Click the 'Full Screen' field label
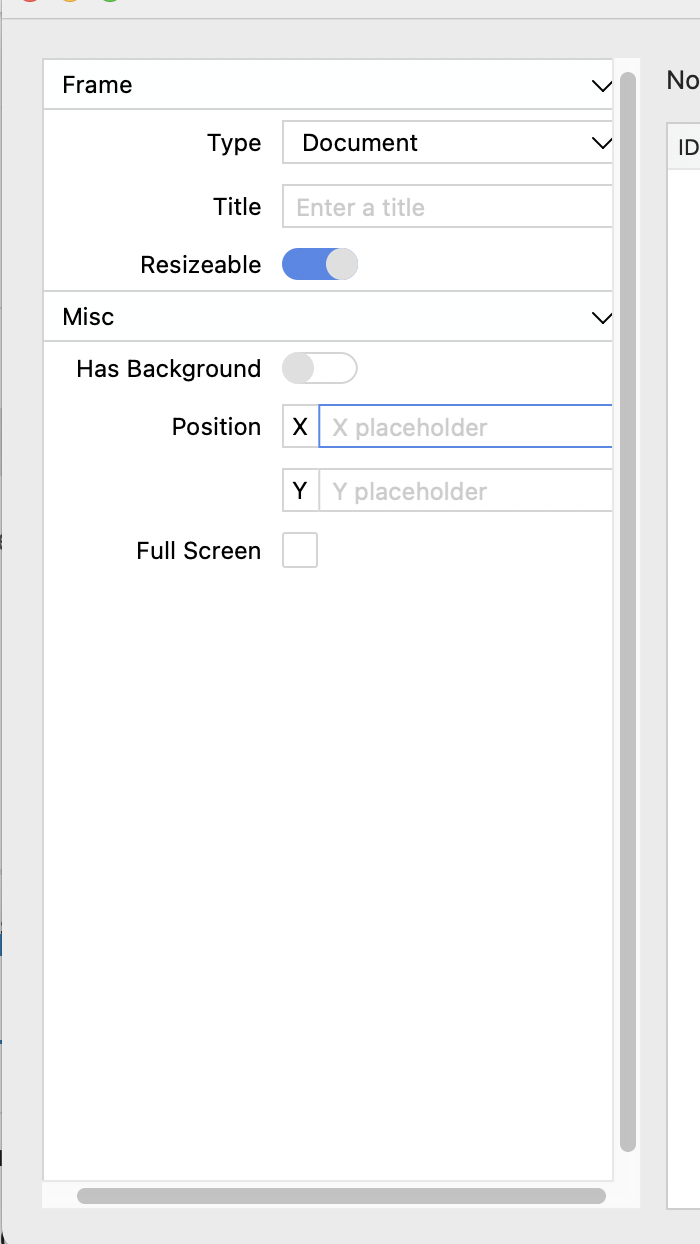The height and width of the screenshot is (1244, 700). [x=199, y=551]
